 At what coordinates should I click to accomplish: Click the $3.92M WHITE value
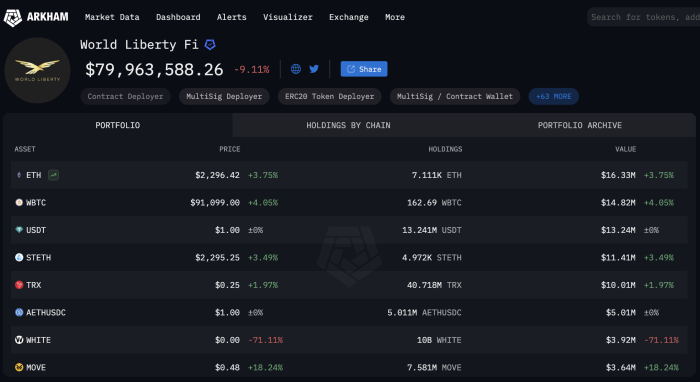(x=621, y=340)
